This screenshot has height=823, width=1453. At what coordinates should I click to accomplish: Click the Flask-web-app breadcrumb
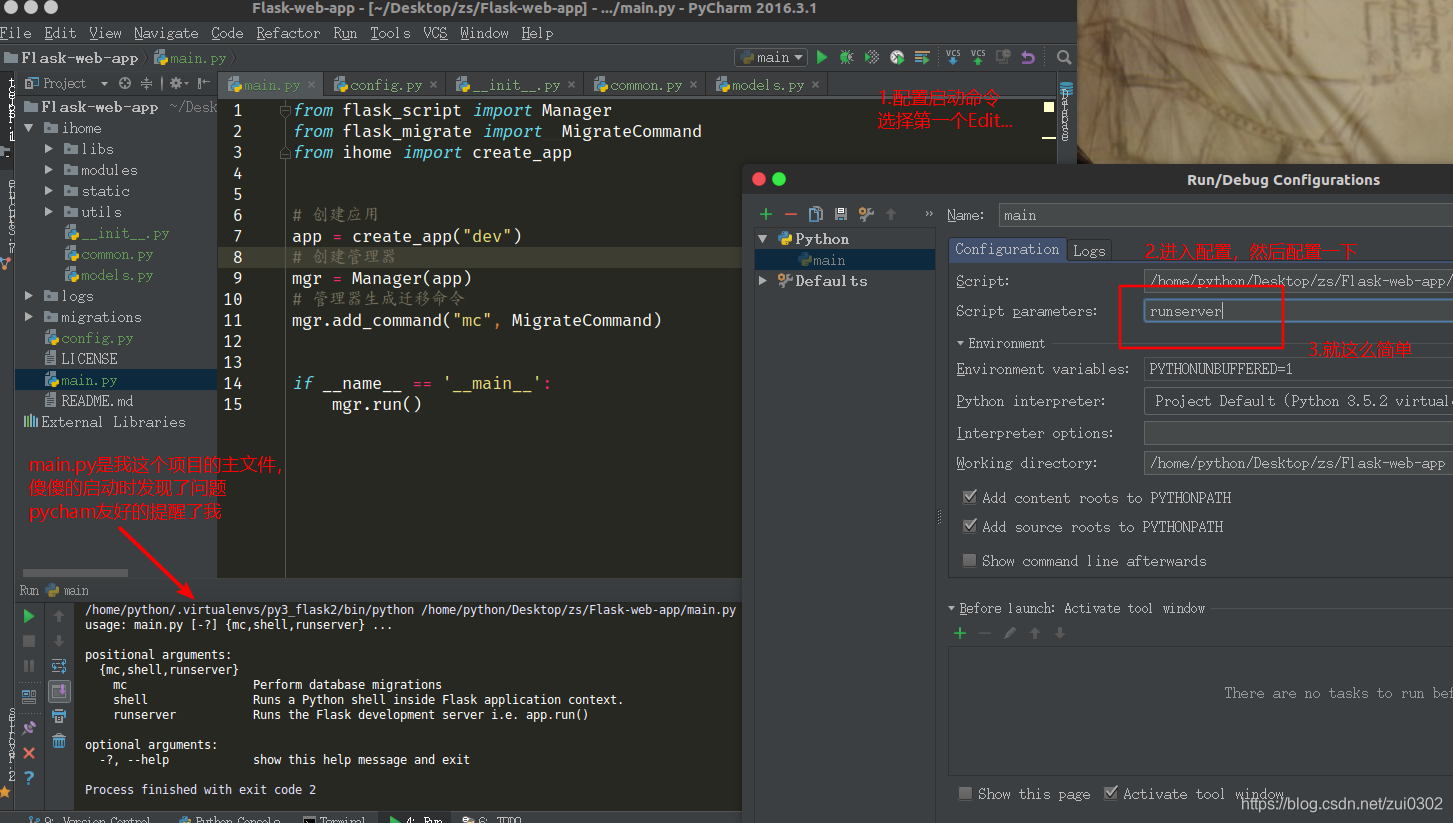pyautogui.click(x=73, y=58)
